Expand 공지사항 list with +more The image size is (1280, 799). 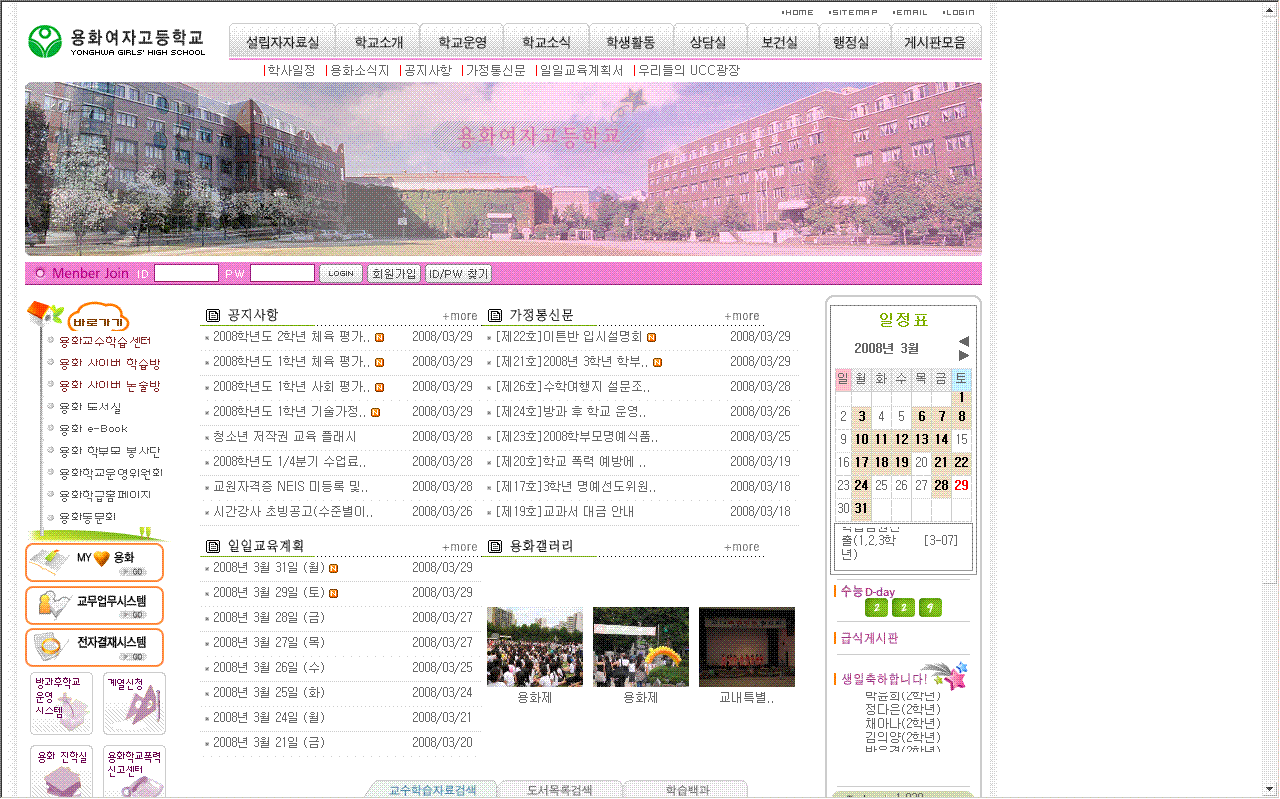[x=460, y=316]
